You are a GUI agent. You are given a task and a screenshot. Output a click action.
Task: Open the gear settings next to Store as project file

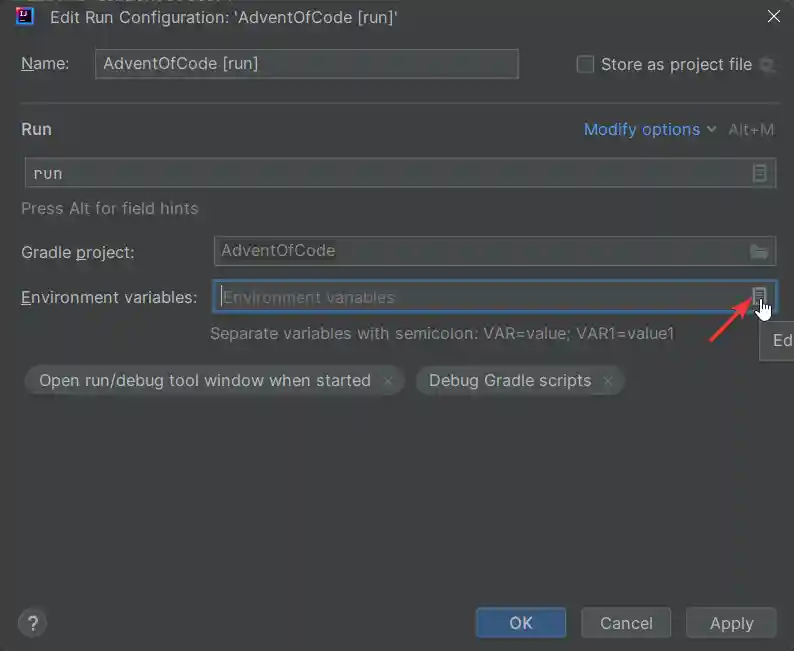[767, 65]
